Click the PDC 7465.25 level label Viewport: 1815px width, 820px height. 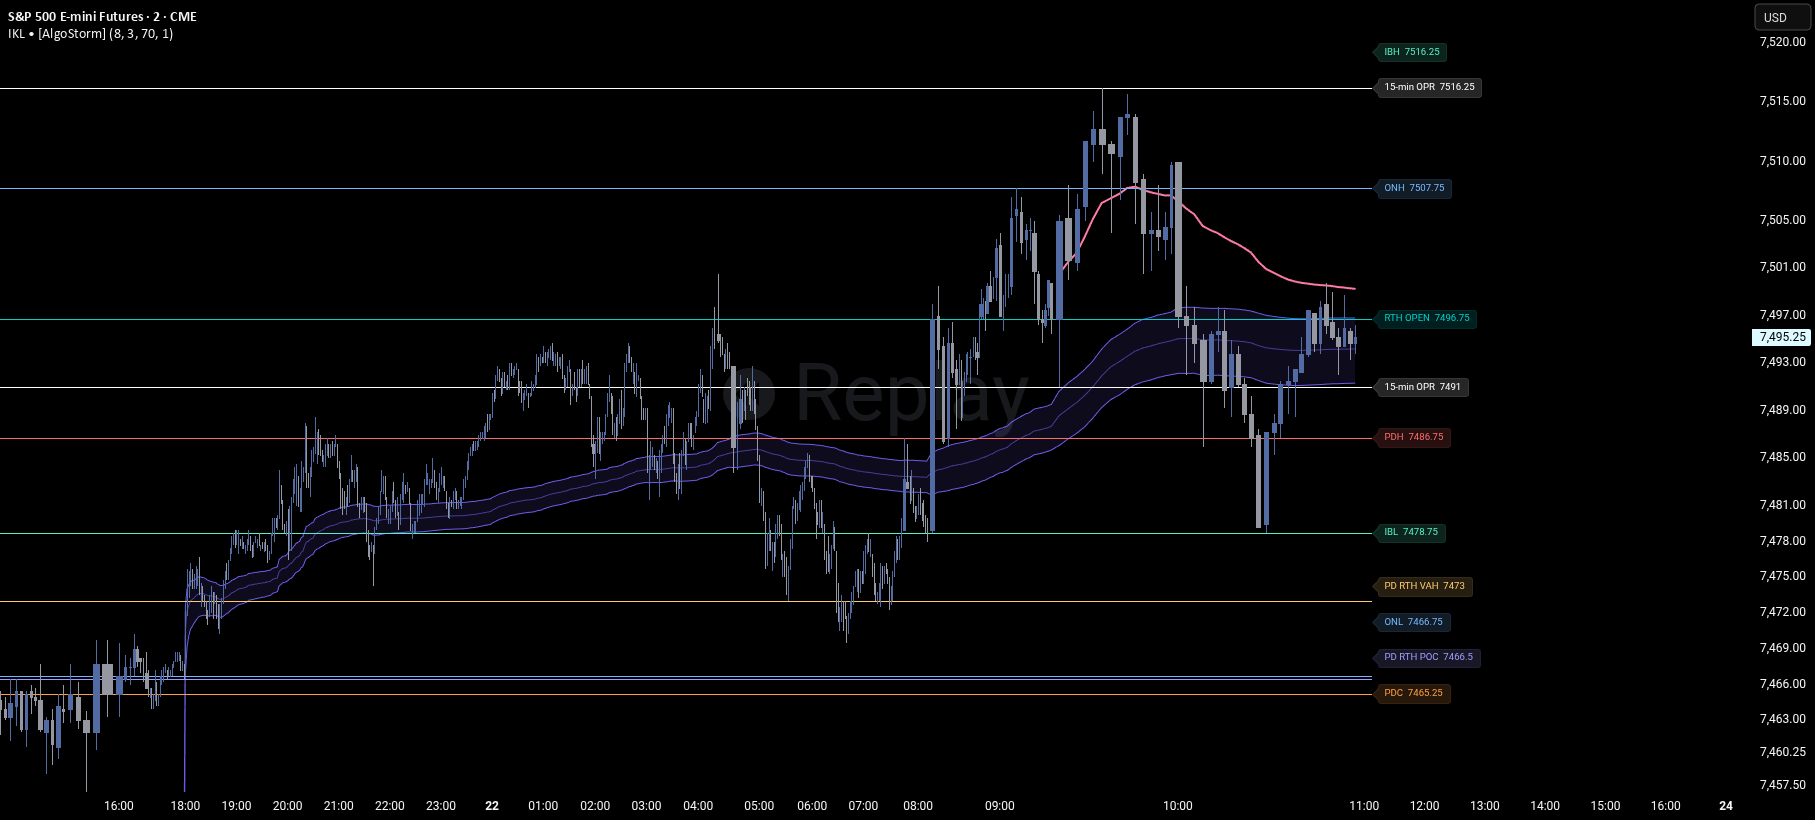coord(1413,693)
